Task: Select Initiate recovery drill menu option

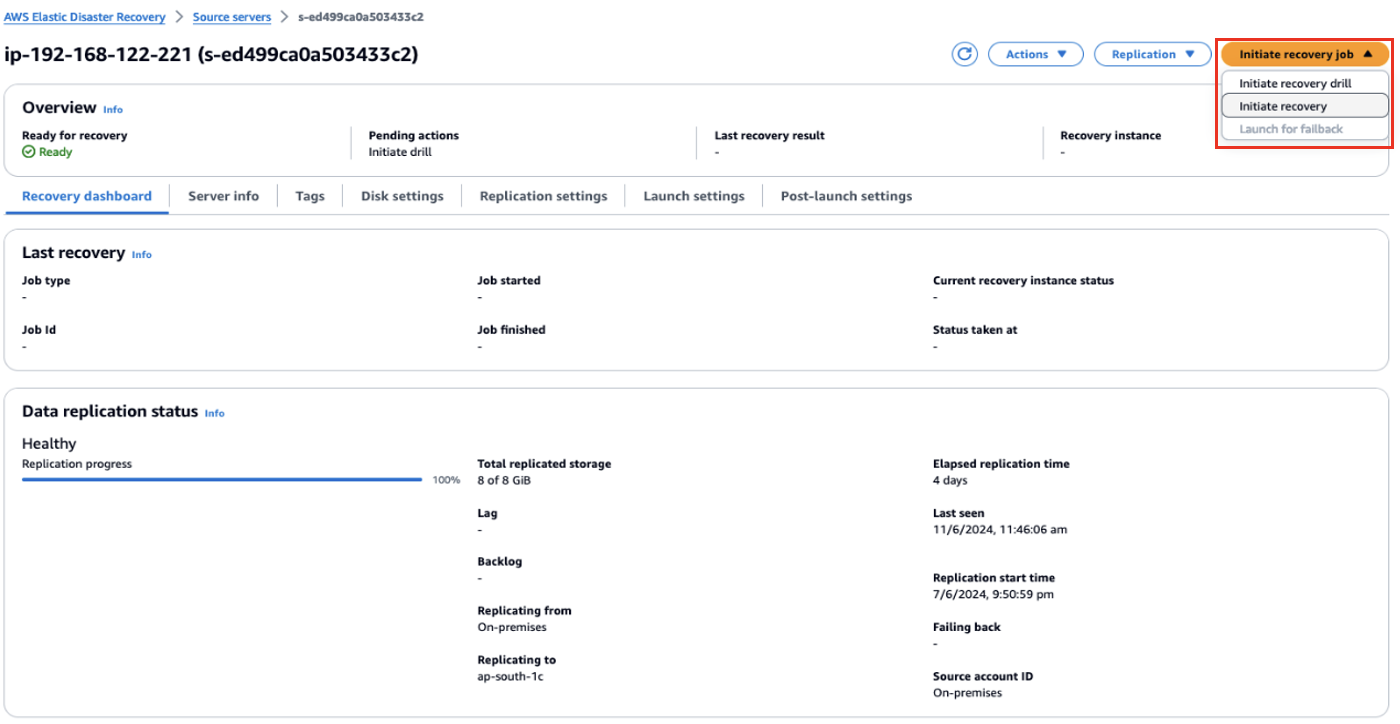Action: (x=1295, y=84)
